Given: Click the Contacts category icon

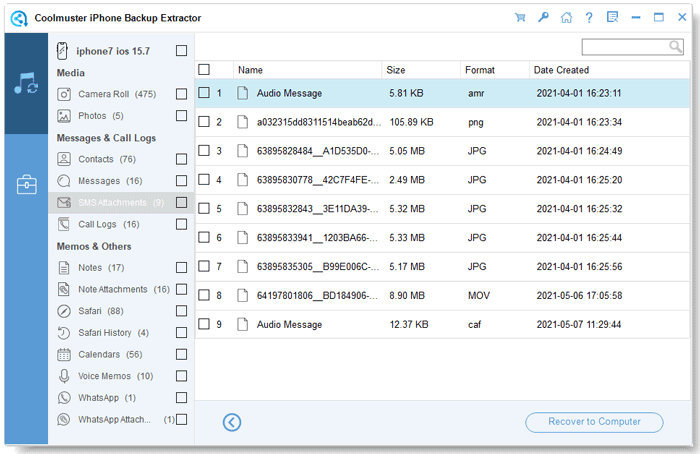Looking at the screenshot, I should click(64, 159).
